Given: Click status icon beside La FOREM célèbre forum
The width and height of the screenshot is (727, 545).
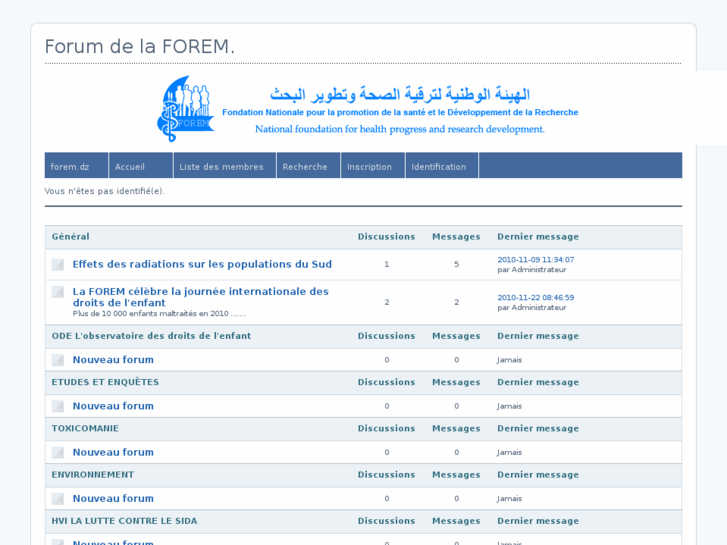Looking at the screenshot, I should click(58, 292).
